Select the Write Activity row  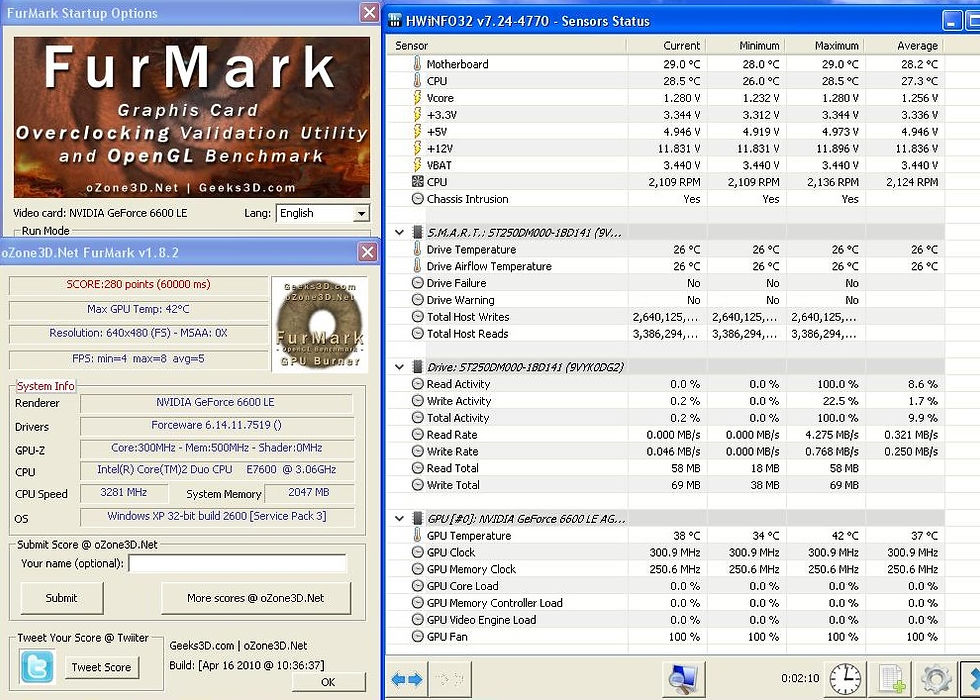665,401
